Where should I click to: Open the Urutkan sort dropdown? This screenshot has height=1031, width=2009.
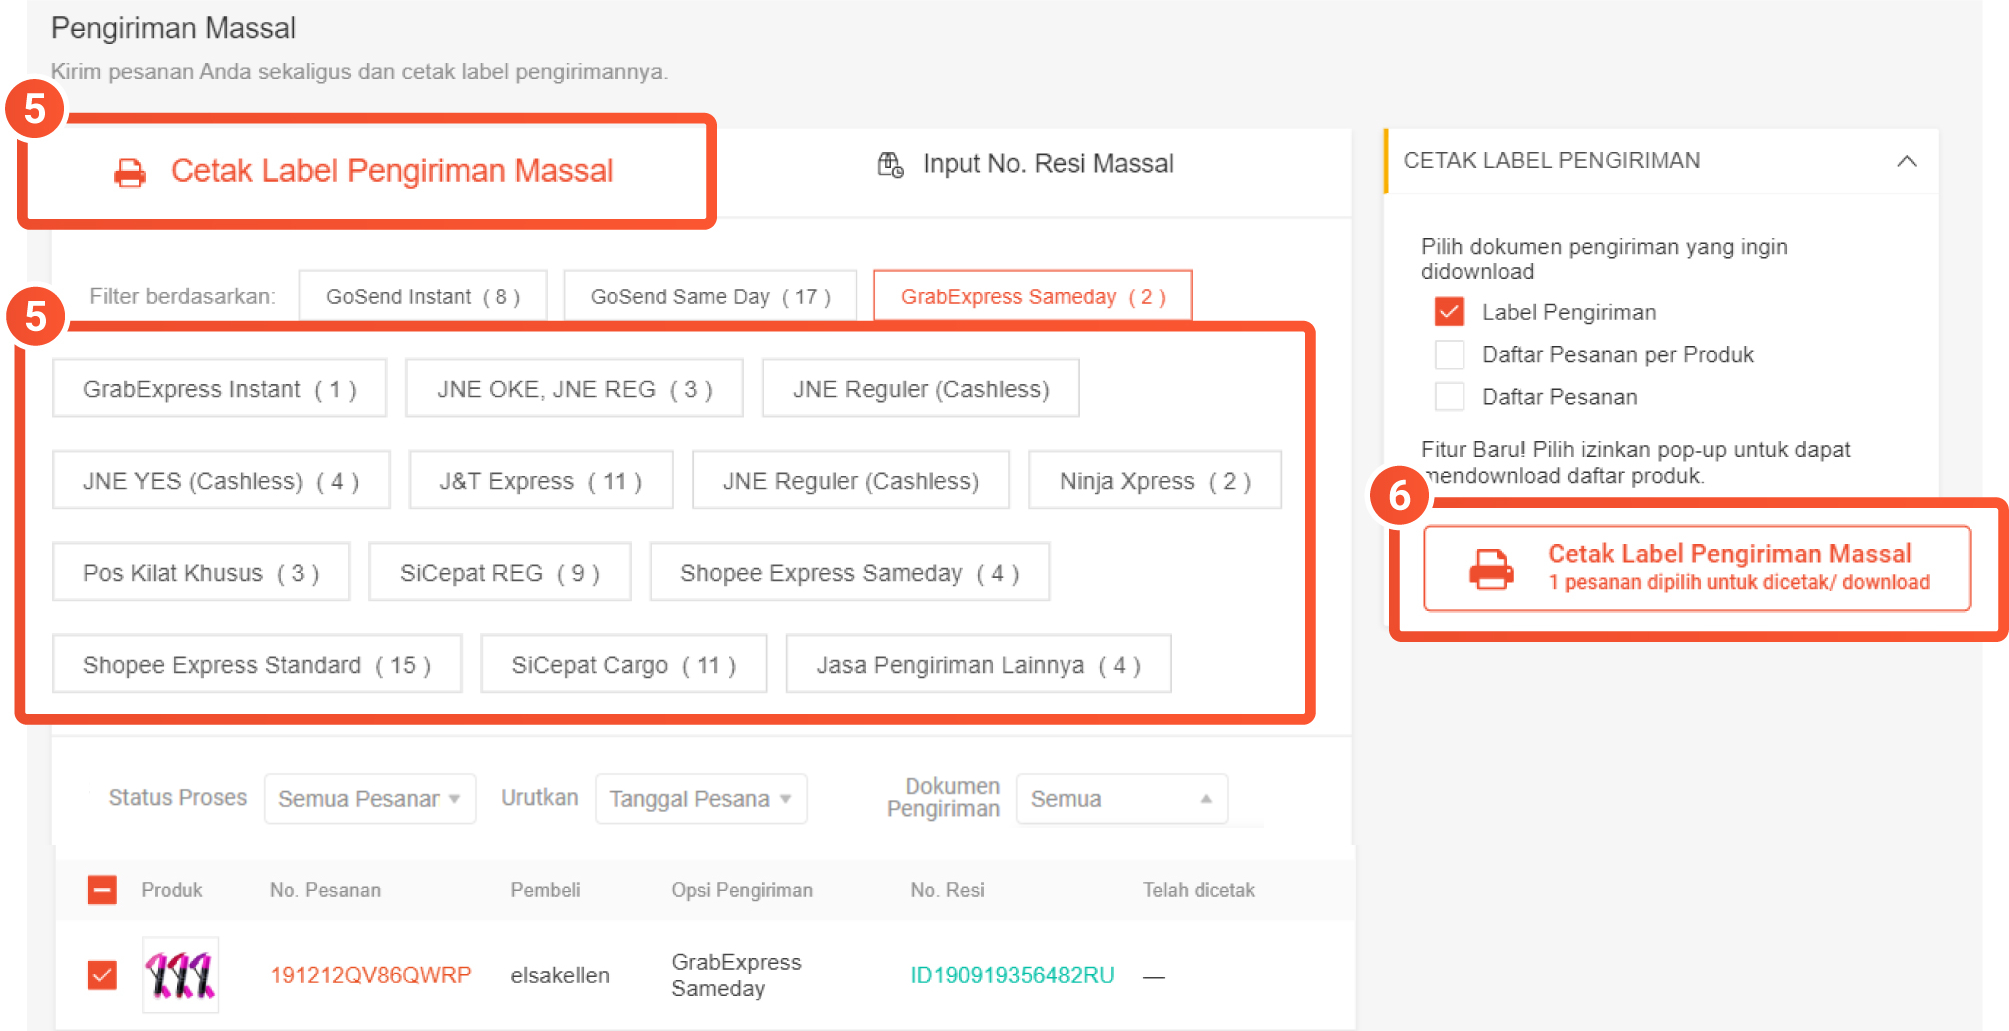pos(700,799)
